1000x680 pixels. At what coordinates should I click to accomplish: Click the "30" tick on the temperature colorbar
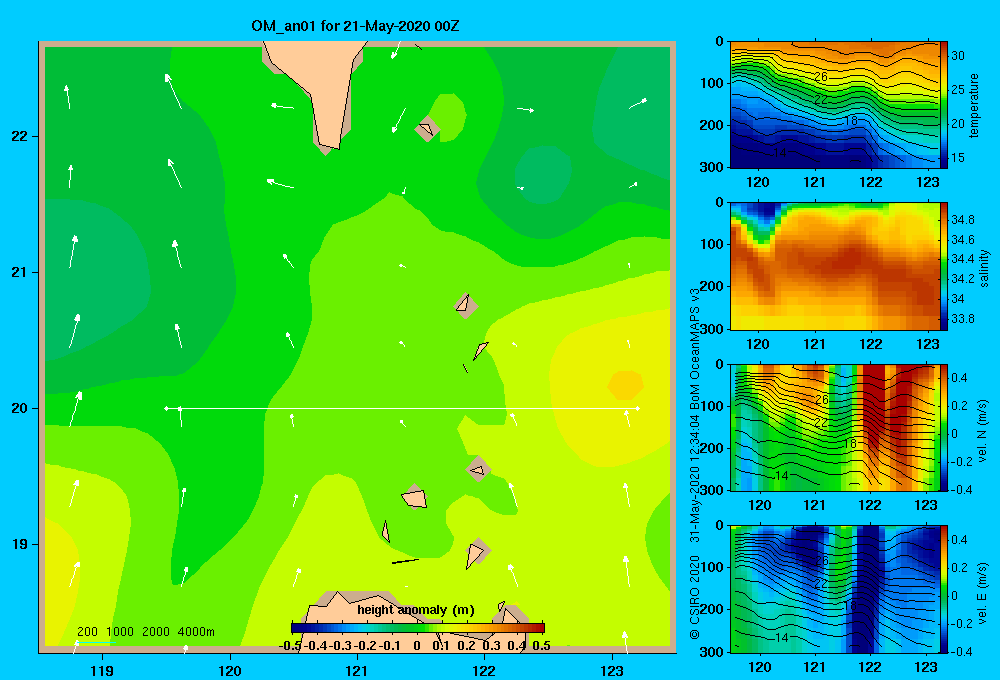(x=958, y=55)
